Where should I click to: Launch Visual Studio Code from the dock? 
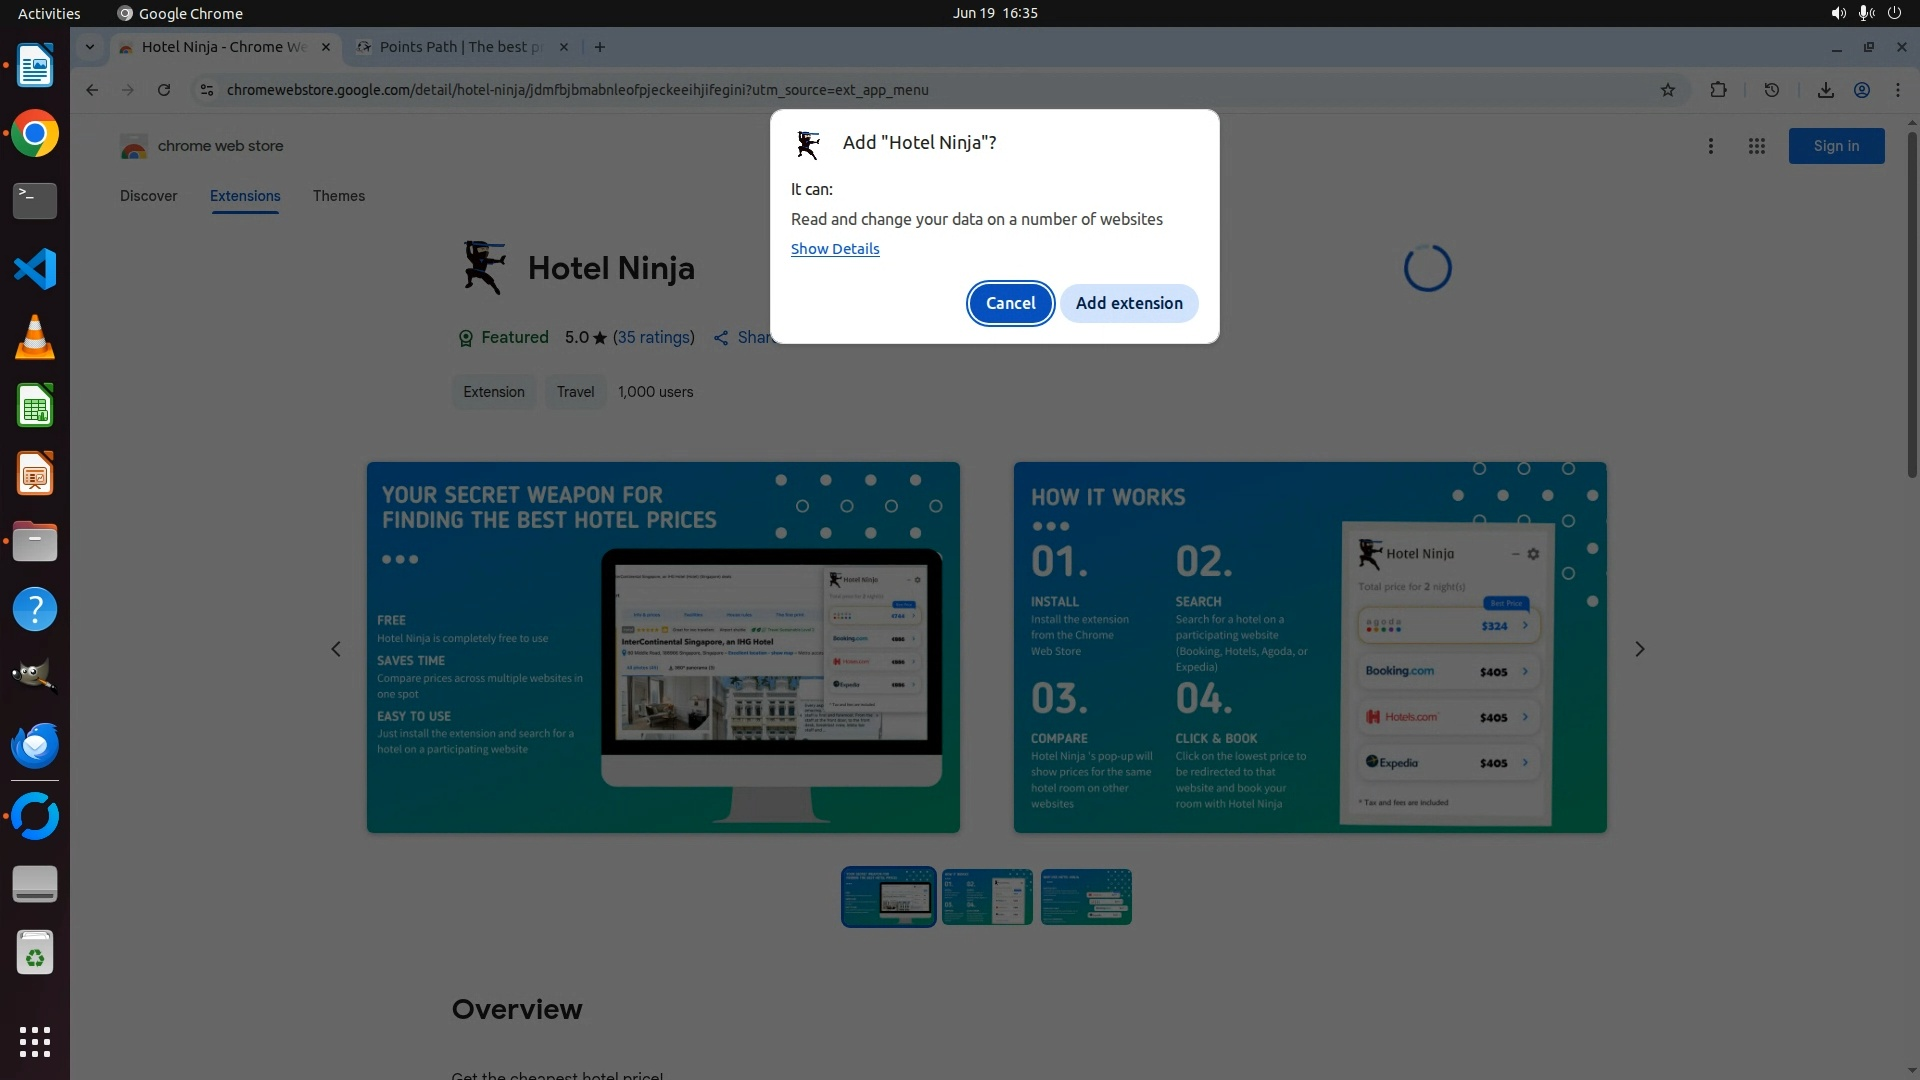click(35, 269)
